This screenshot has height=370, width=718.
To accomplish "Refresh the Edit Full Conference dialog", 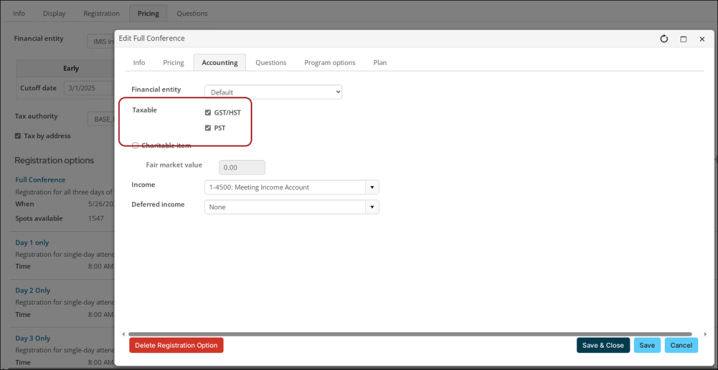I will click(664, 39).
